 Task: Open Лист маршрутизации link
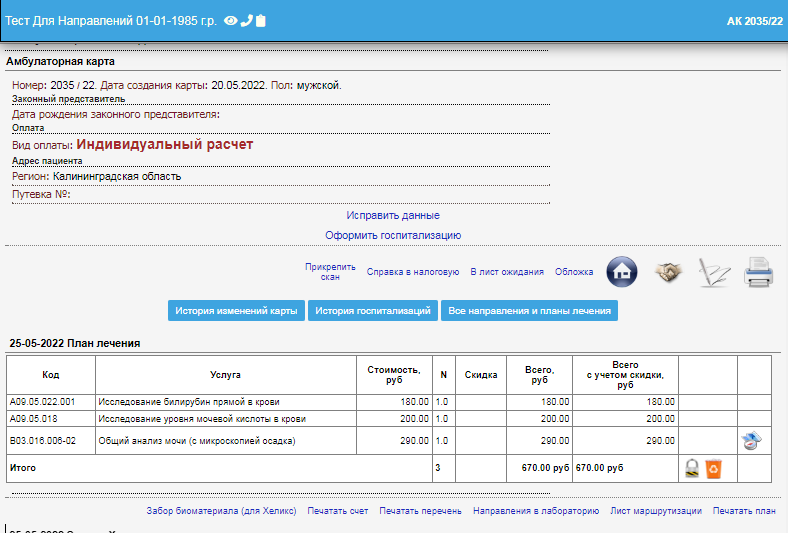655,511
